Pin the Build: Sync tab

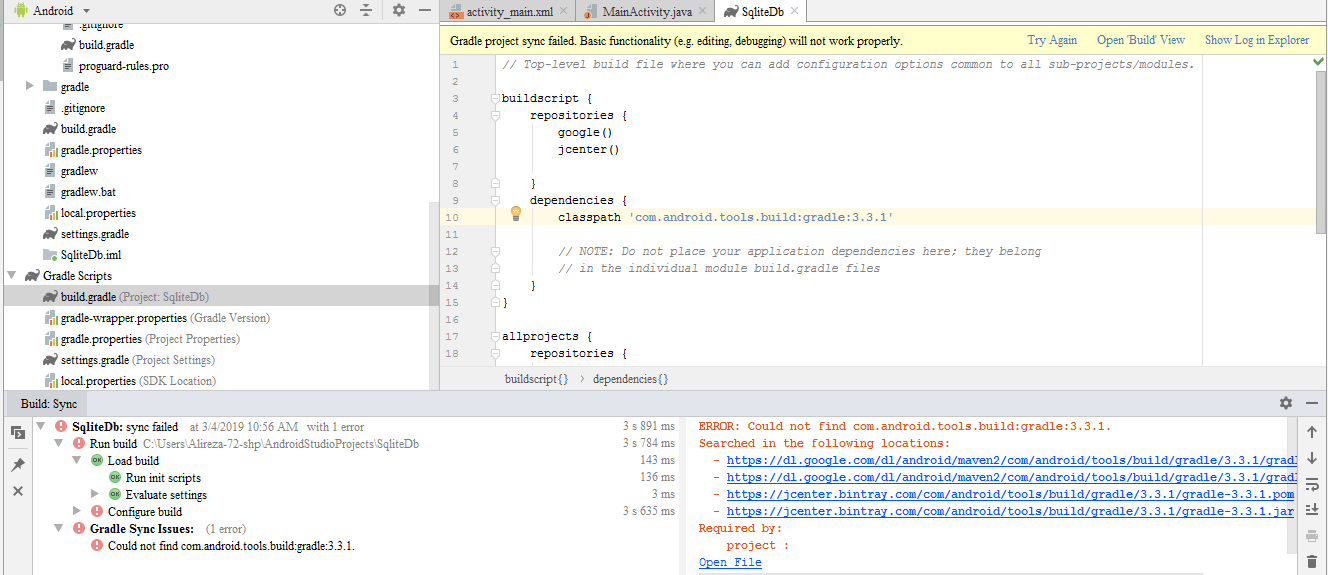pos(17,465)
